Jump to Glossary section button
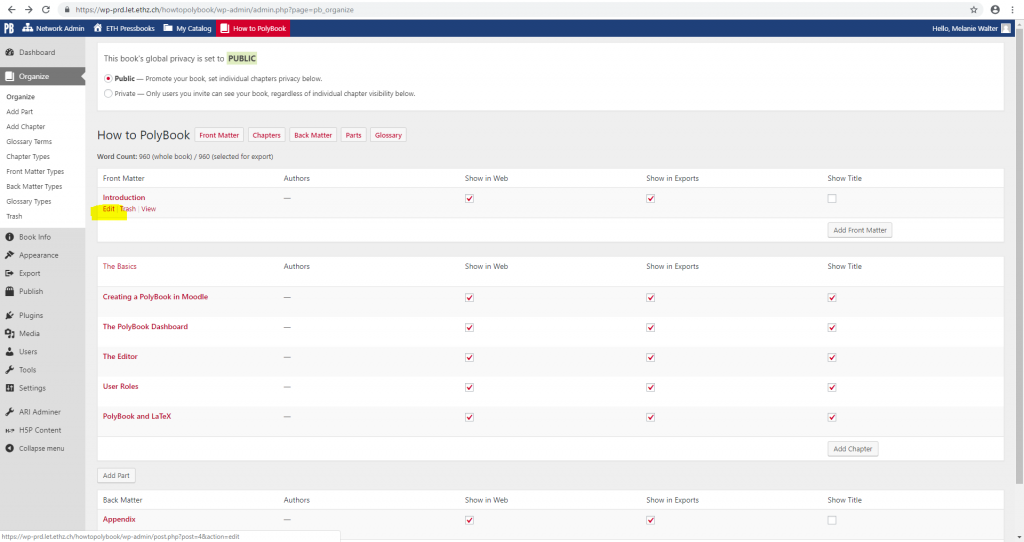This screenshot has height=542, width=1024. click(388, 135)
